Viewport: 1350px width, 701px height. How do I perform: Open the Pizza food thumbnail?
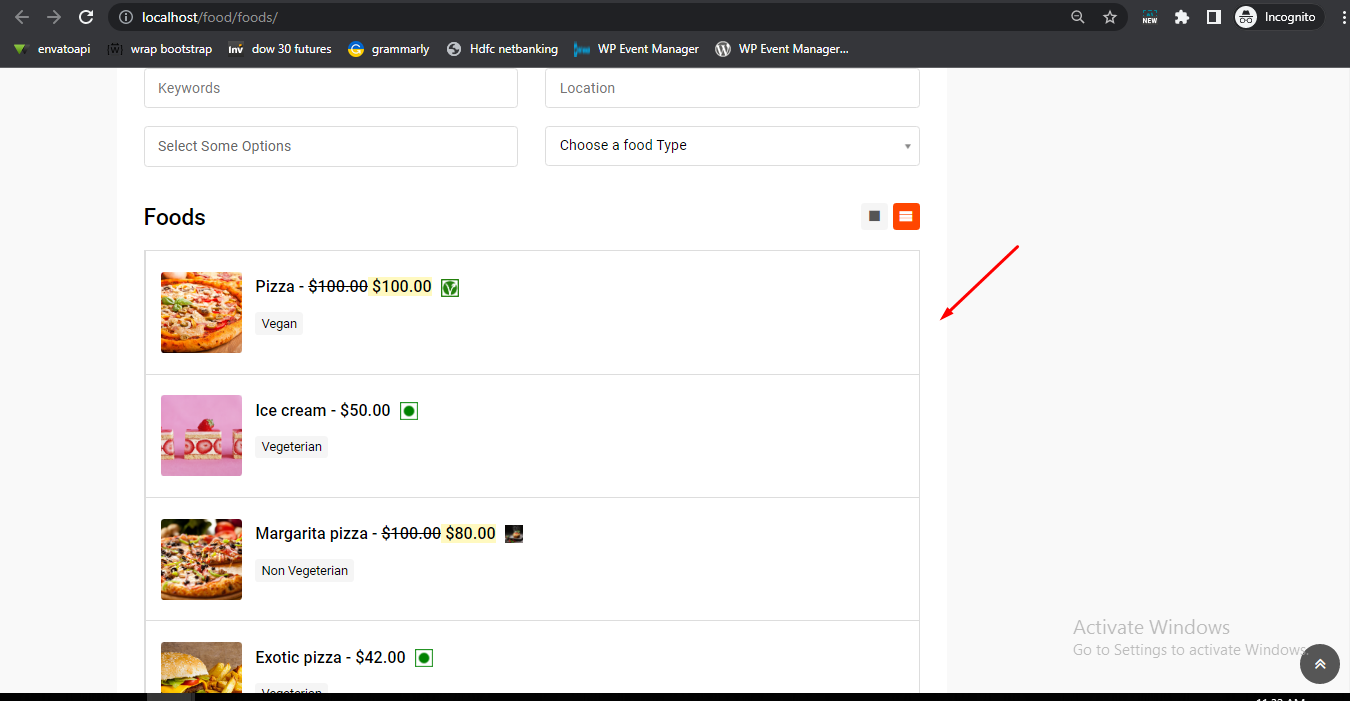(201, 312)
